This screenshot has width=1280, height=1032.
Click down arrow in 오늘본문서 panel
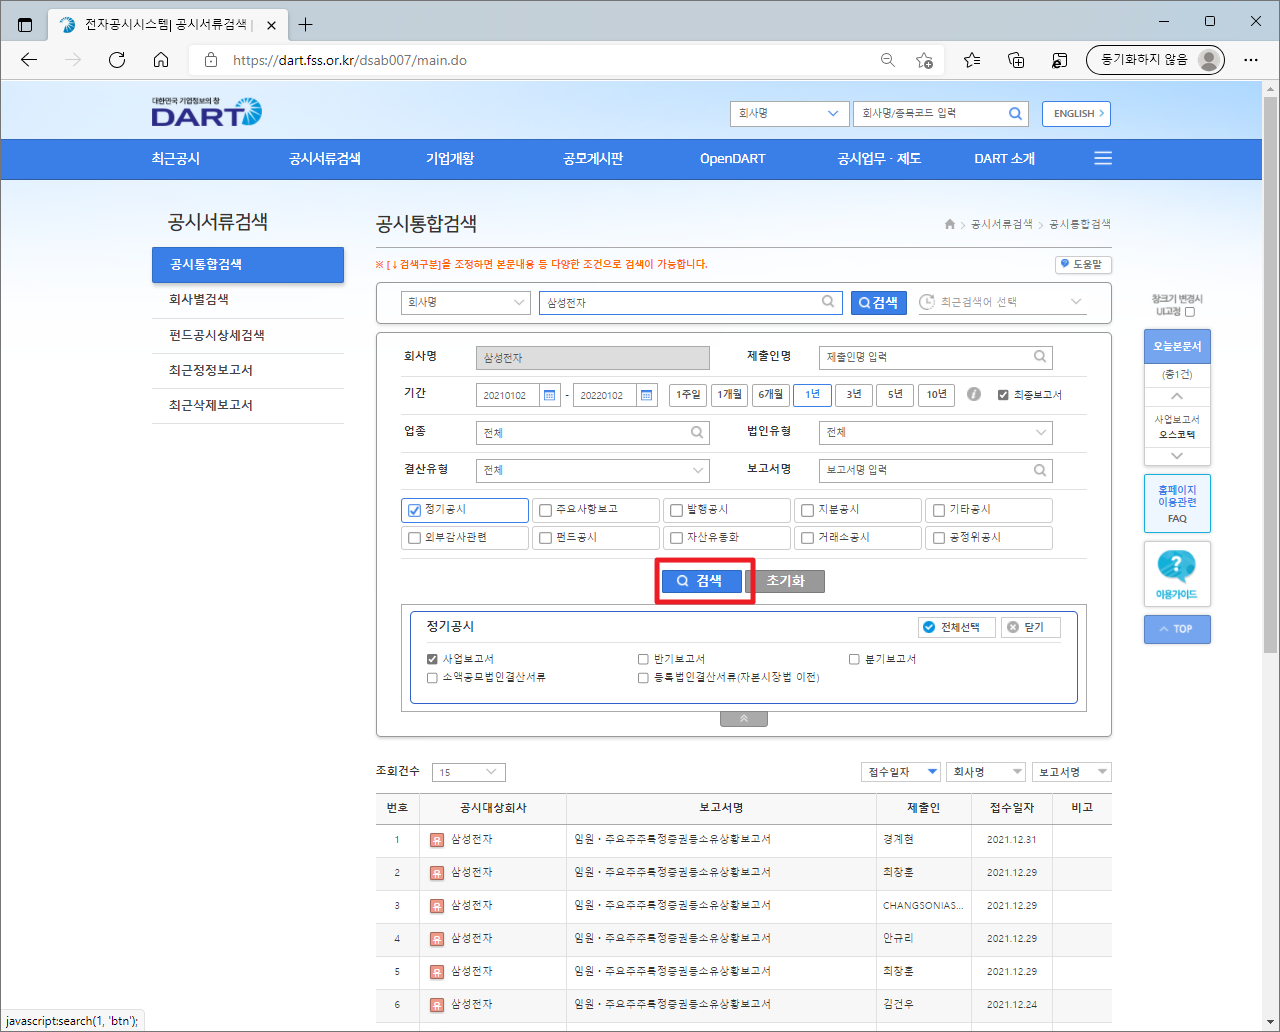(1177, 456)
